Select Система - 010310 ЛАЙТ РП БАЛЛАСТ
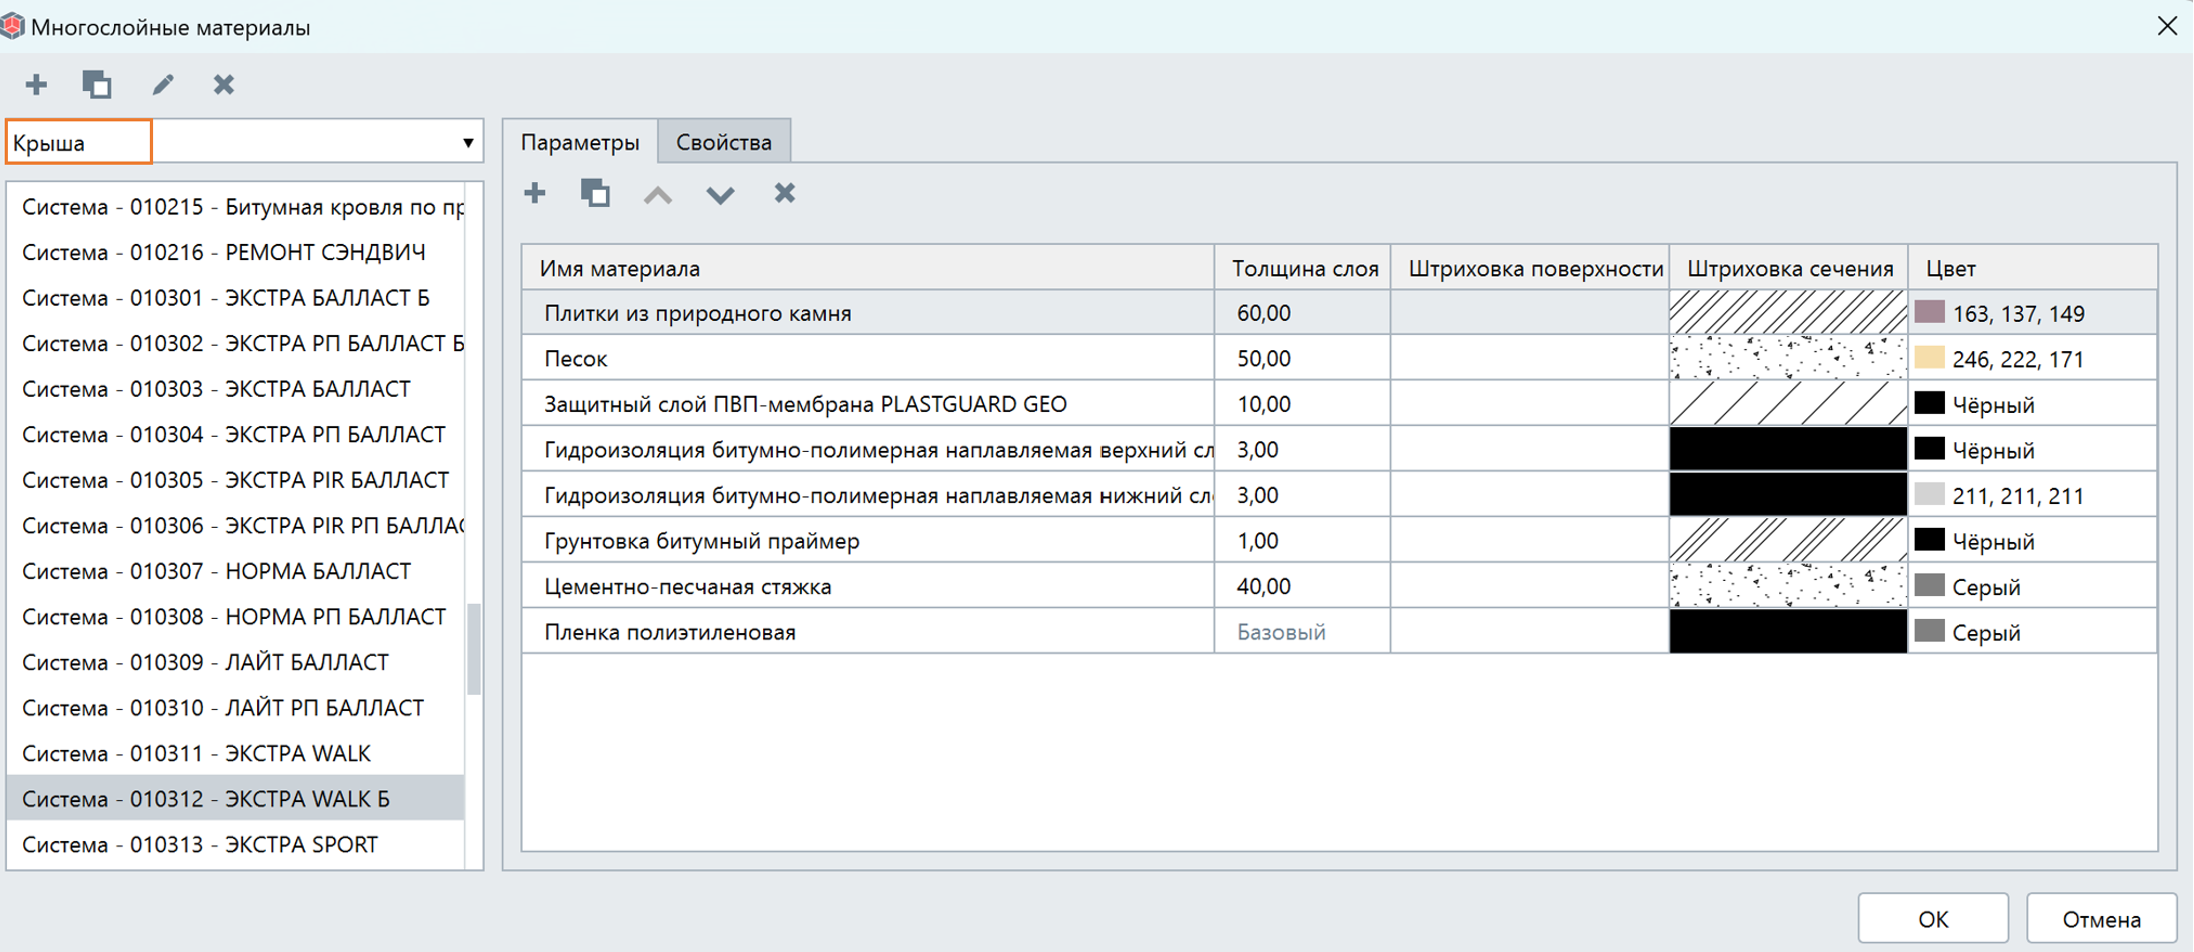2194x952 pixels. [x=236, y=707]
